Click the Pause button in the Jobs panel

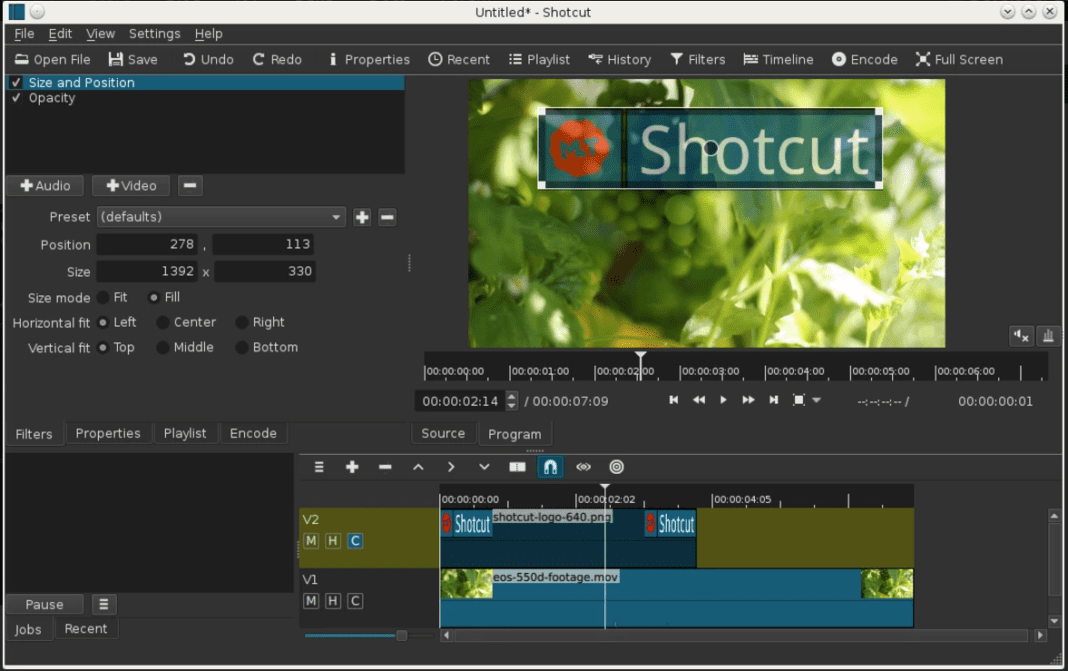(43, 604)
